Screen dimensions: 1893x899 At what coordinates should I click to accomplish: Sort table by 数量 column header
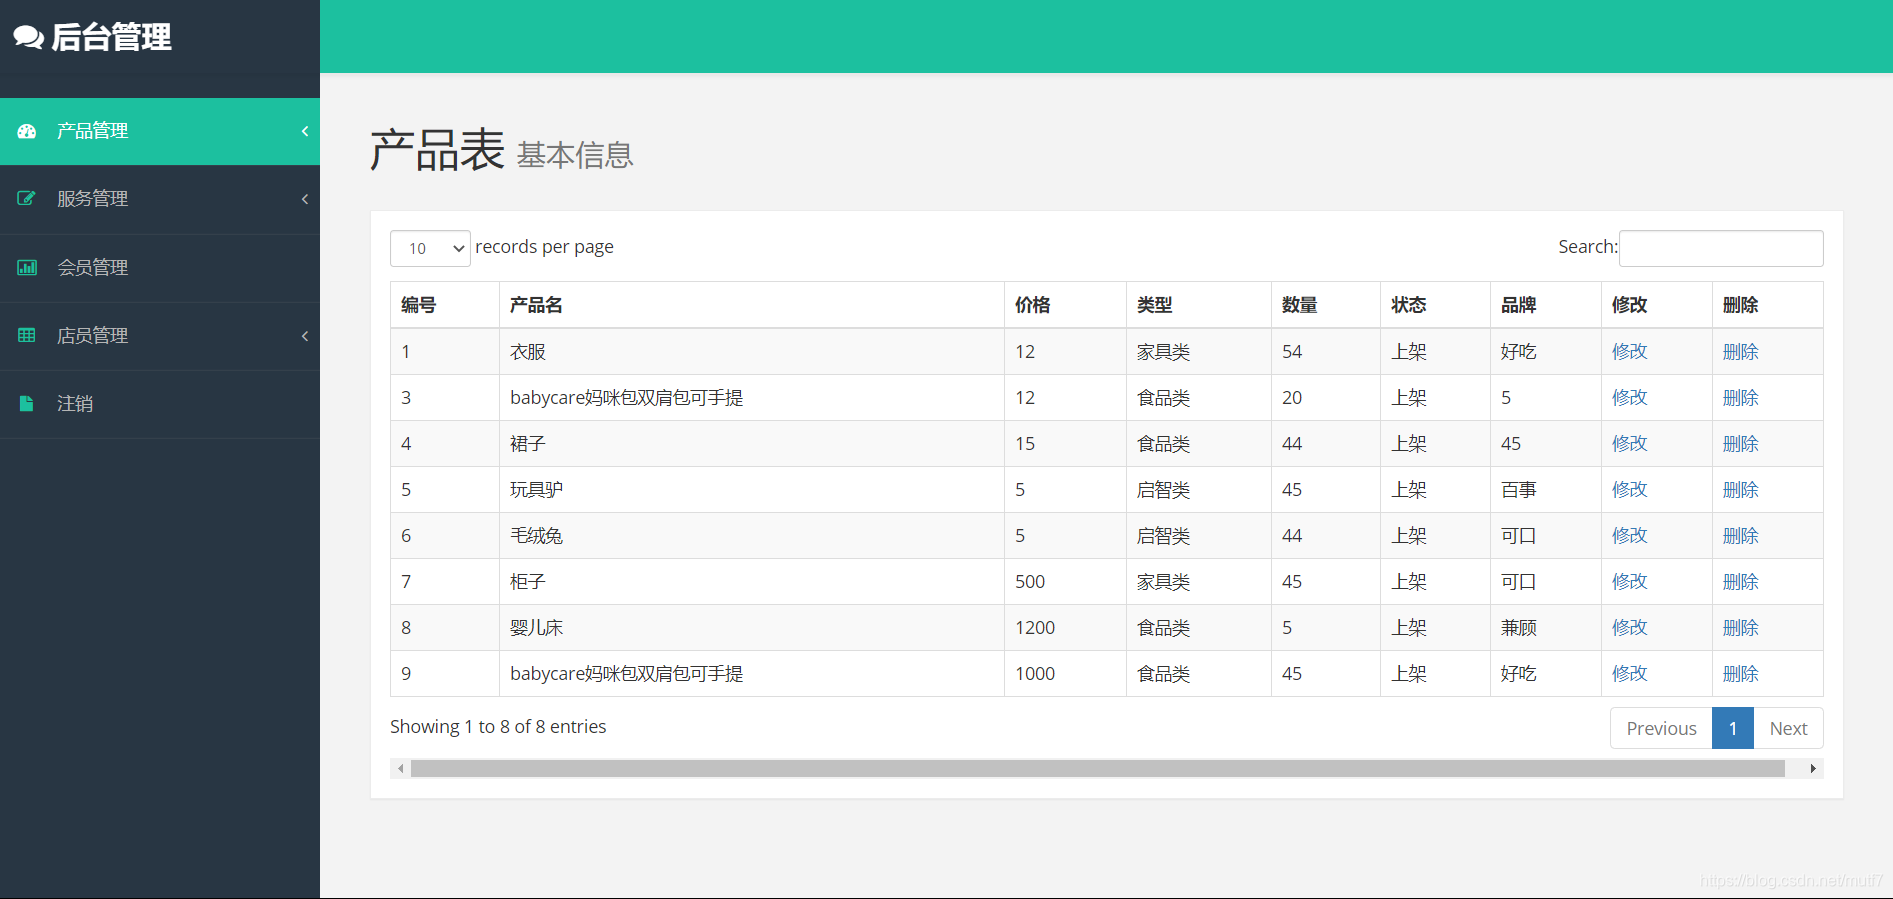(x=1326, y=305)
